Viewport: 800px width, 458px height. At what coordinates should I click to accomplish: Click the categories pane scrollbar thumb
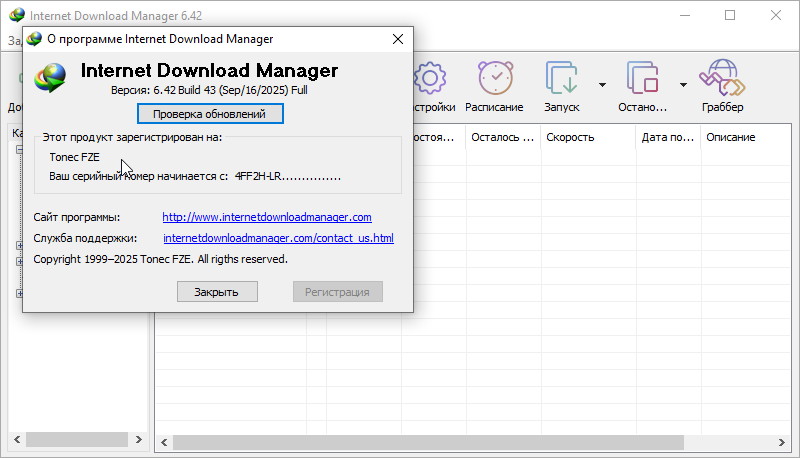[77, 439]
